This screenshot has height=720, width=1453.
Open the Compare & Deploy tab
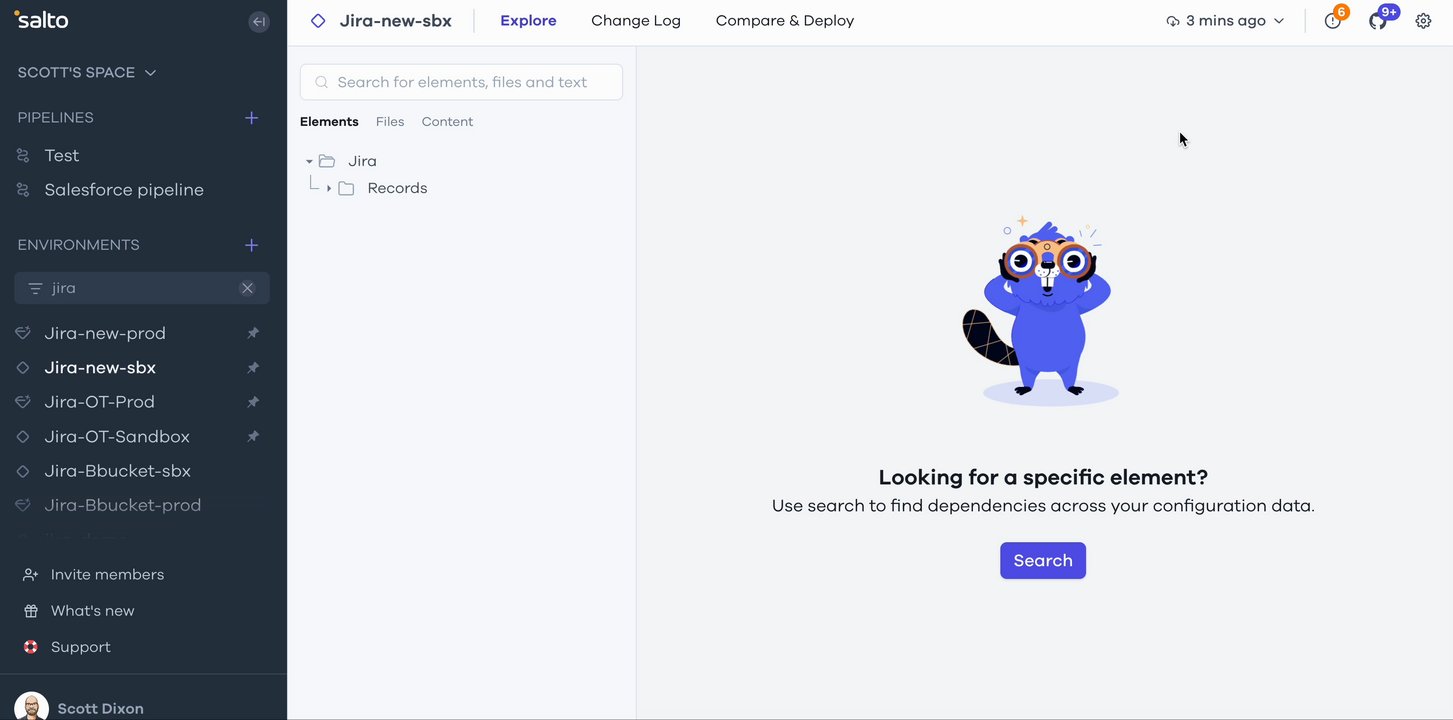pos(785,21)
